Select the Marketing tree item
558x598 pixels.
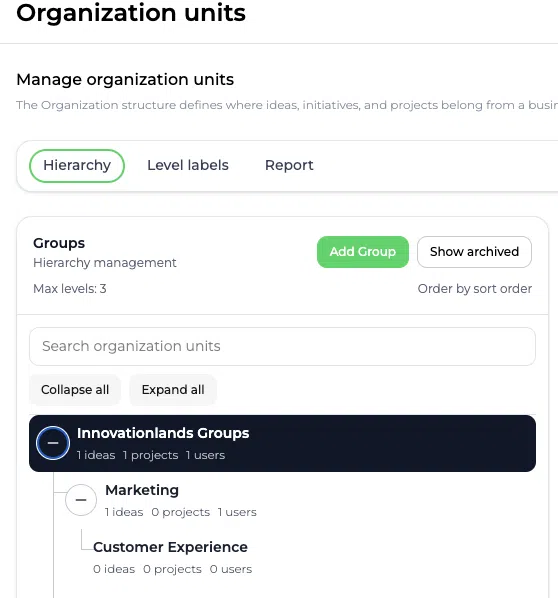142,490
